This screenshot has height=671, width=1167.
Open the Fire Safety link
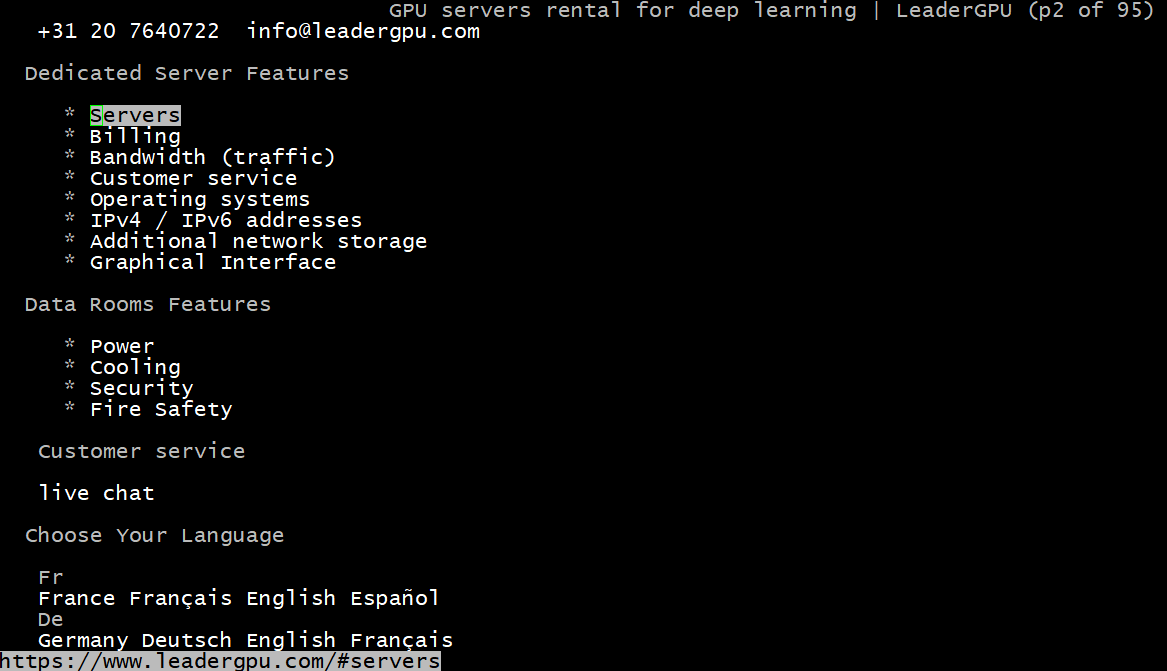161,409
